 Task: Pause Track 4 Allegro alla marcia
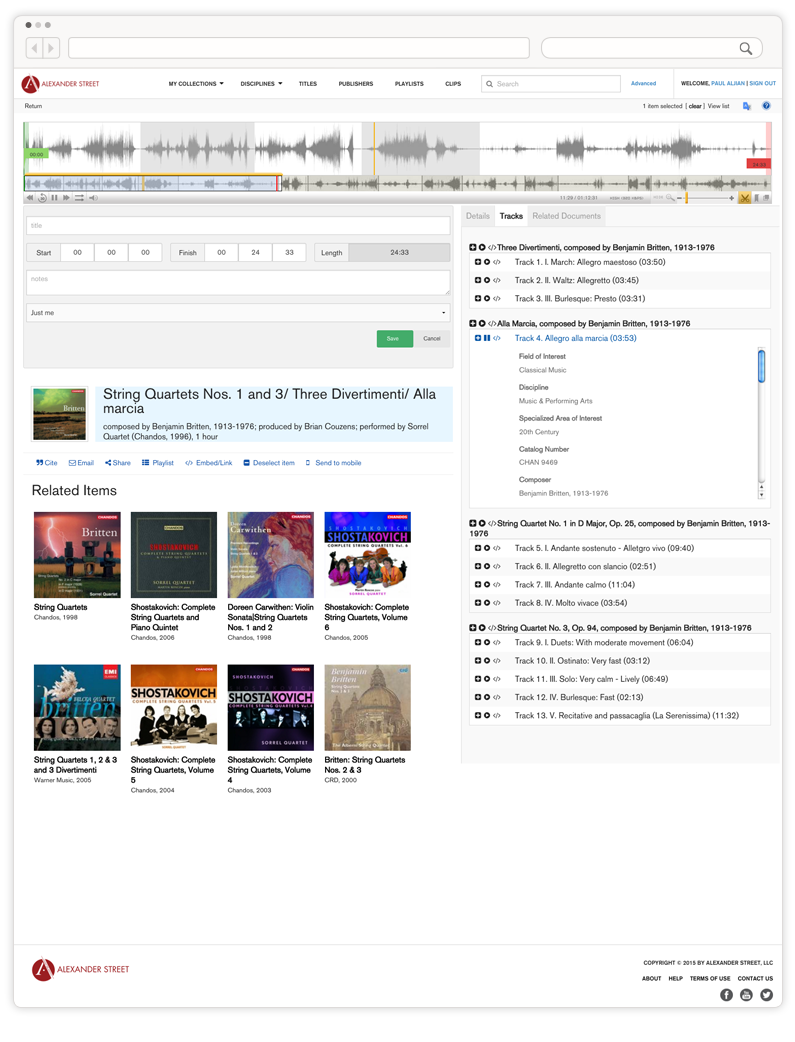(487, 339)
